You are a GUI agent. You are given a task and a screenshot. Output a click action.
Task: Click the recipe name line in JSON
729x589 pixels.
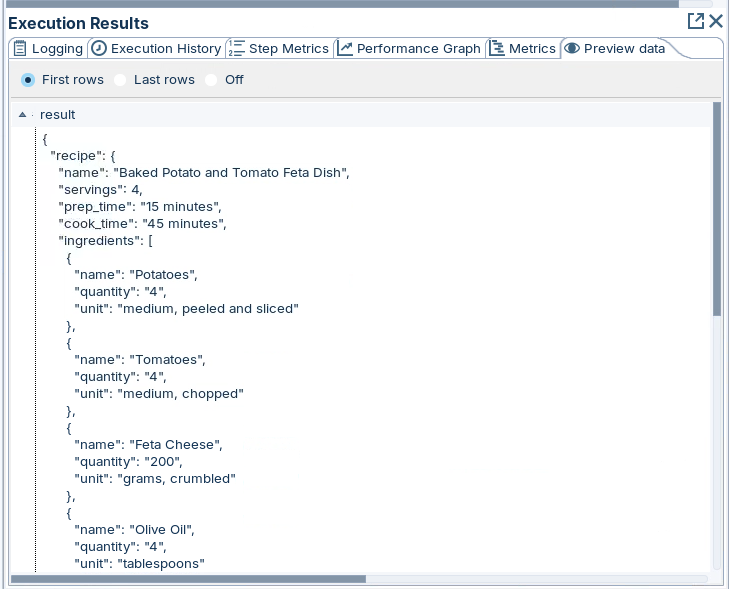point(204,173)
